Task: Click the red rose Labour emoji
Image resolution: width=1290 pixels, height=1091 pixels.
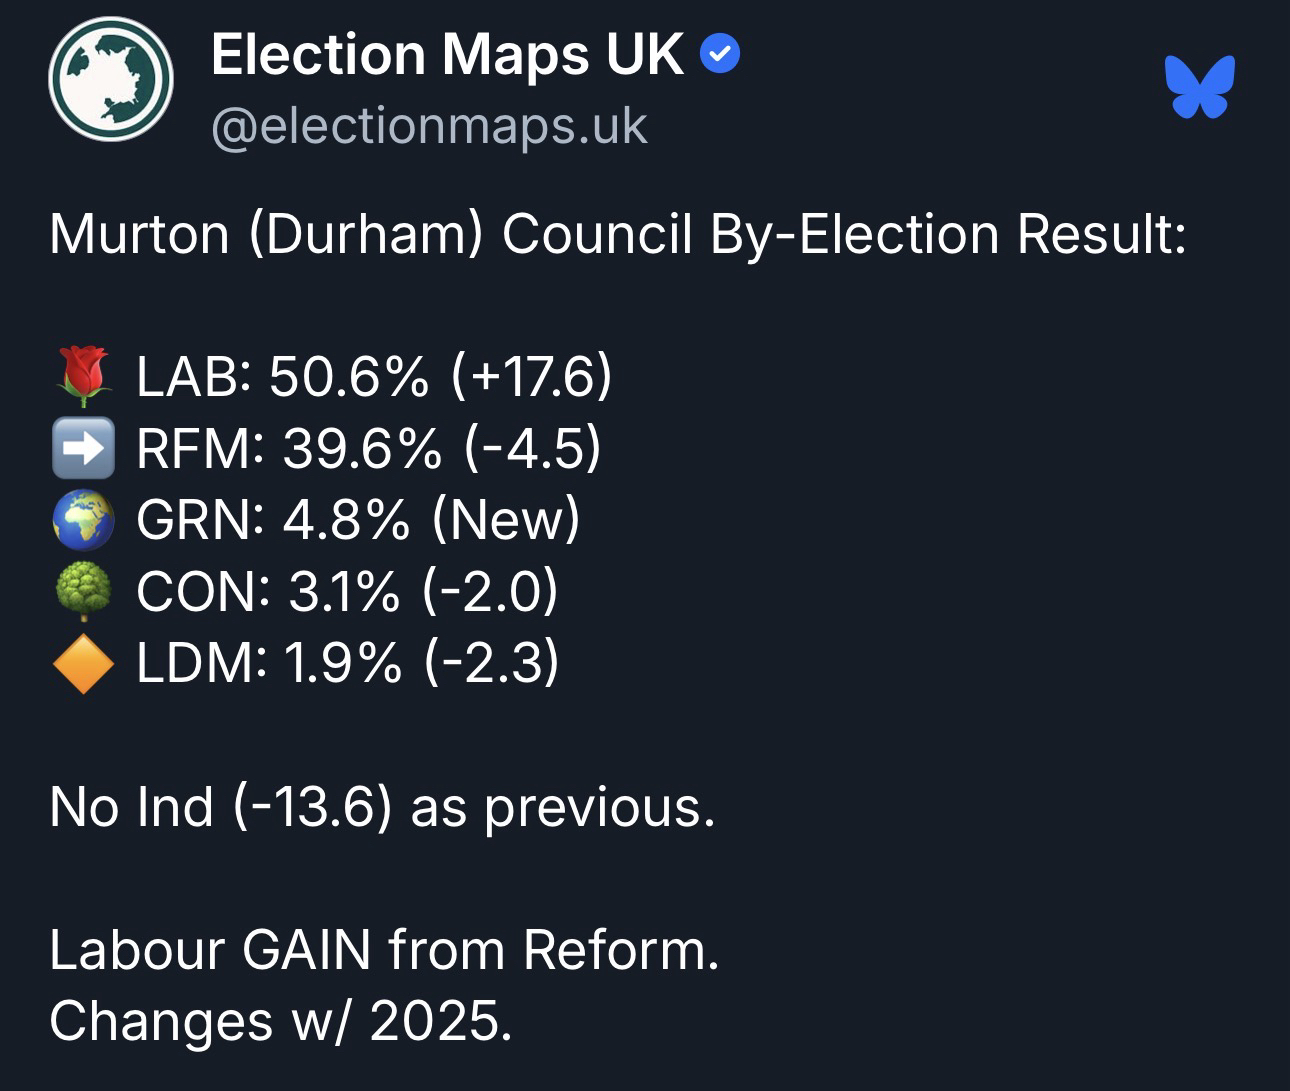Action: point(83,377)
